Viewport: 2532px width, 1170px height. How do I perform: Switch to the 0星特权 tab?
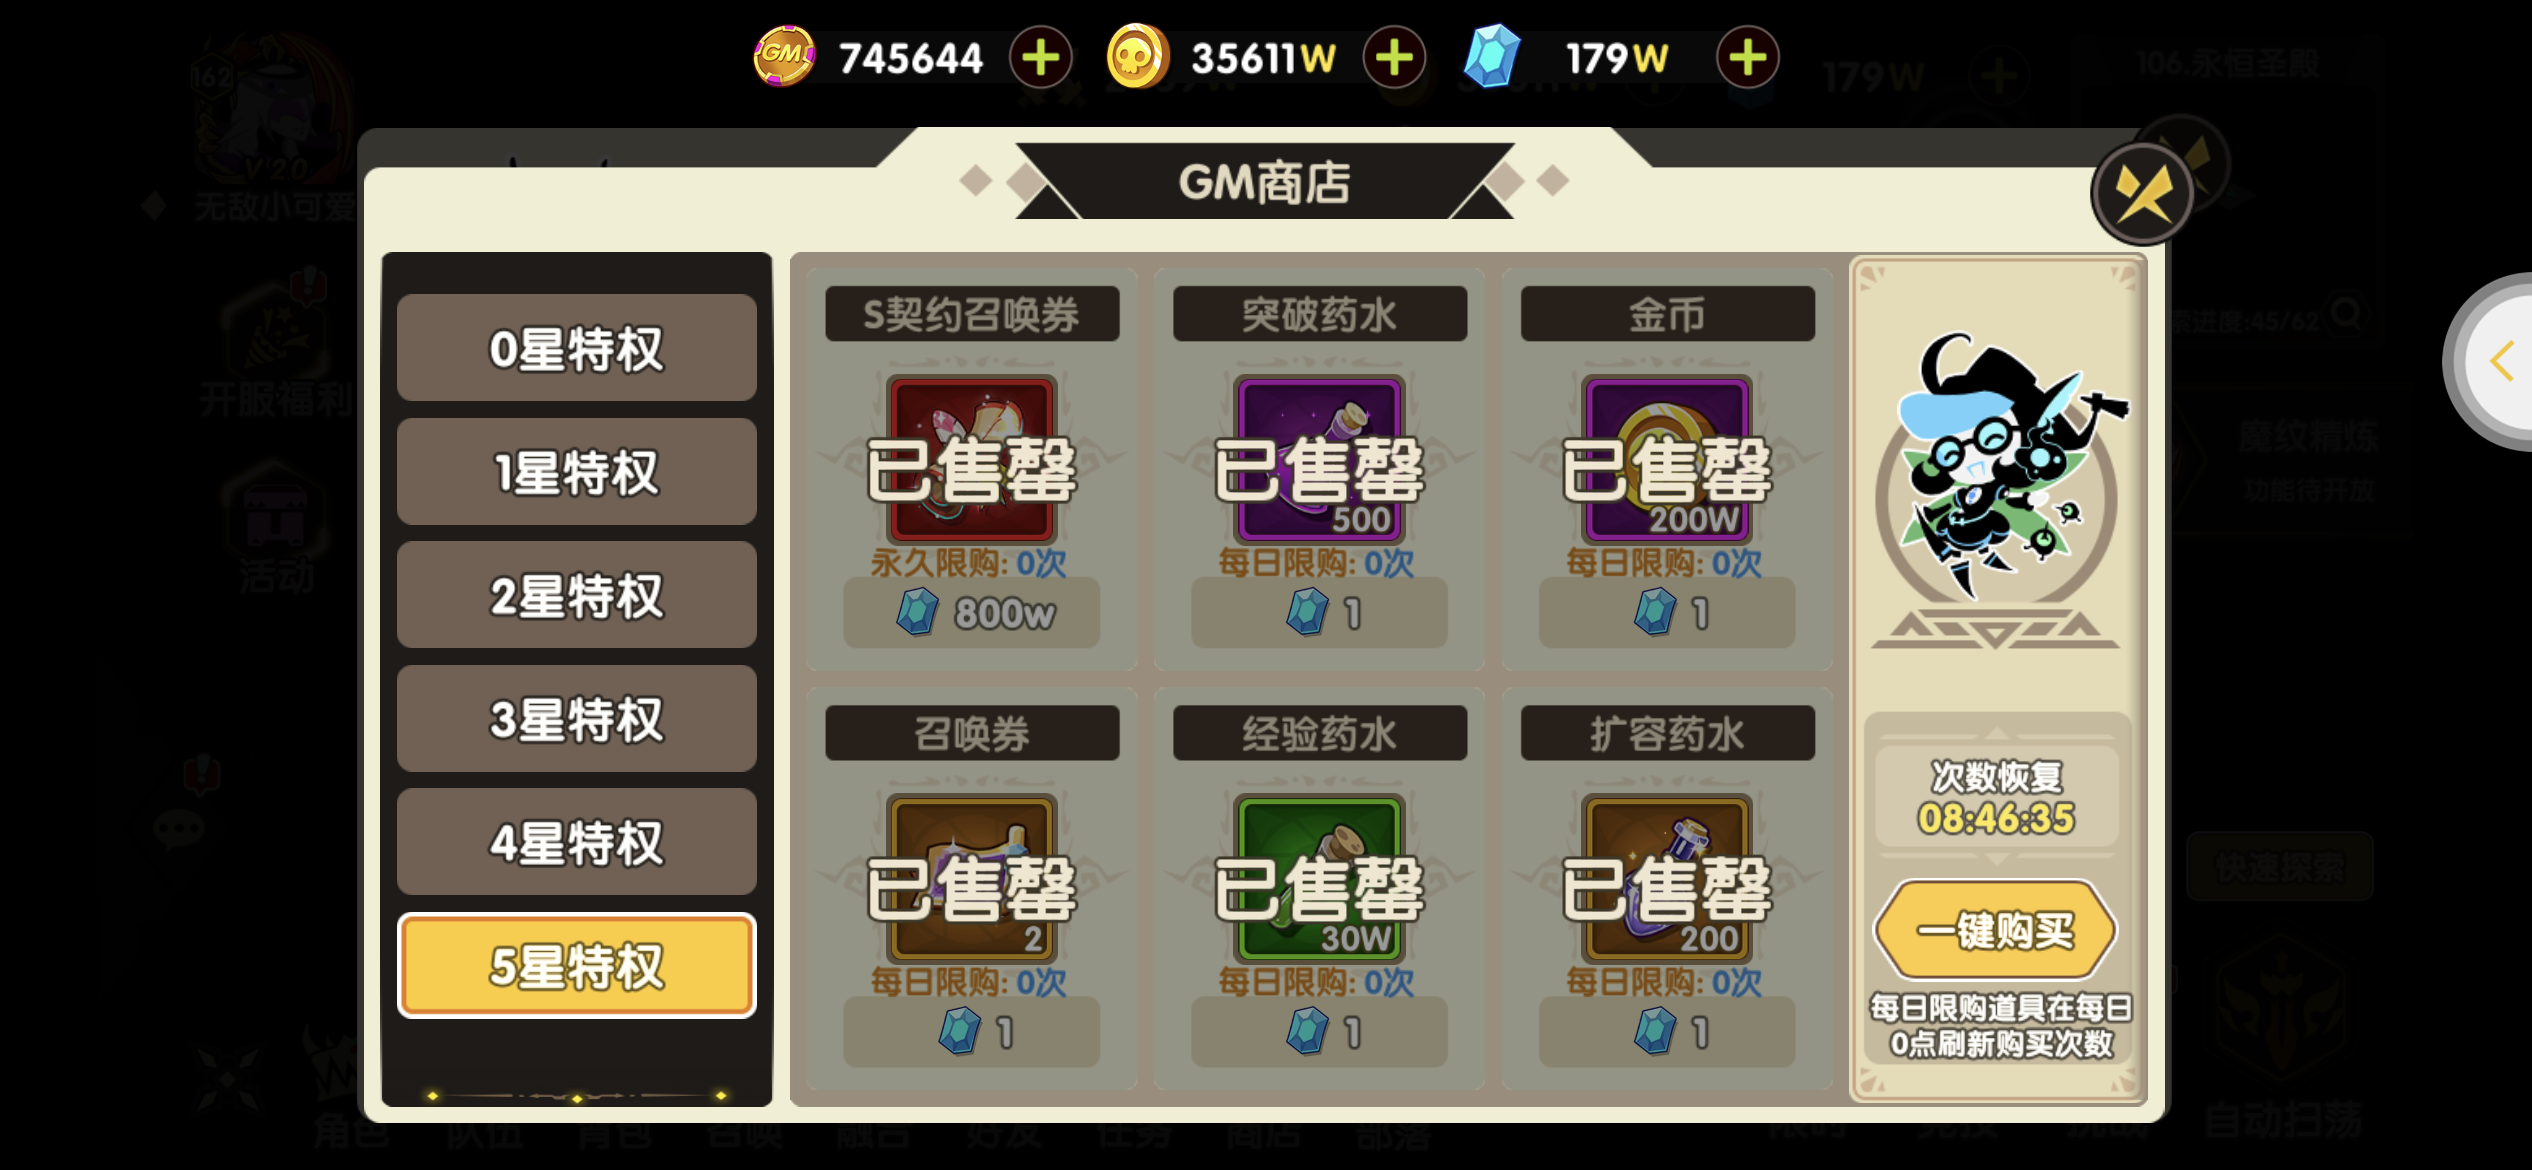coord(577,348)
